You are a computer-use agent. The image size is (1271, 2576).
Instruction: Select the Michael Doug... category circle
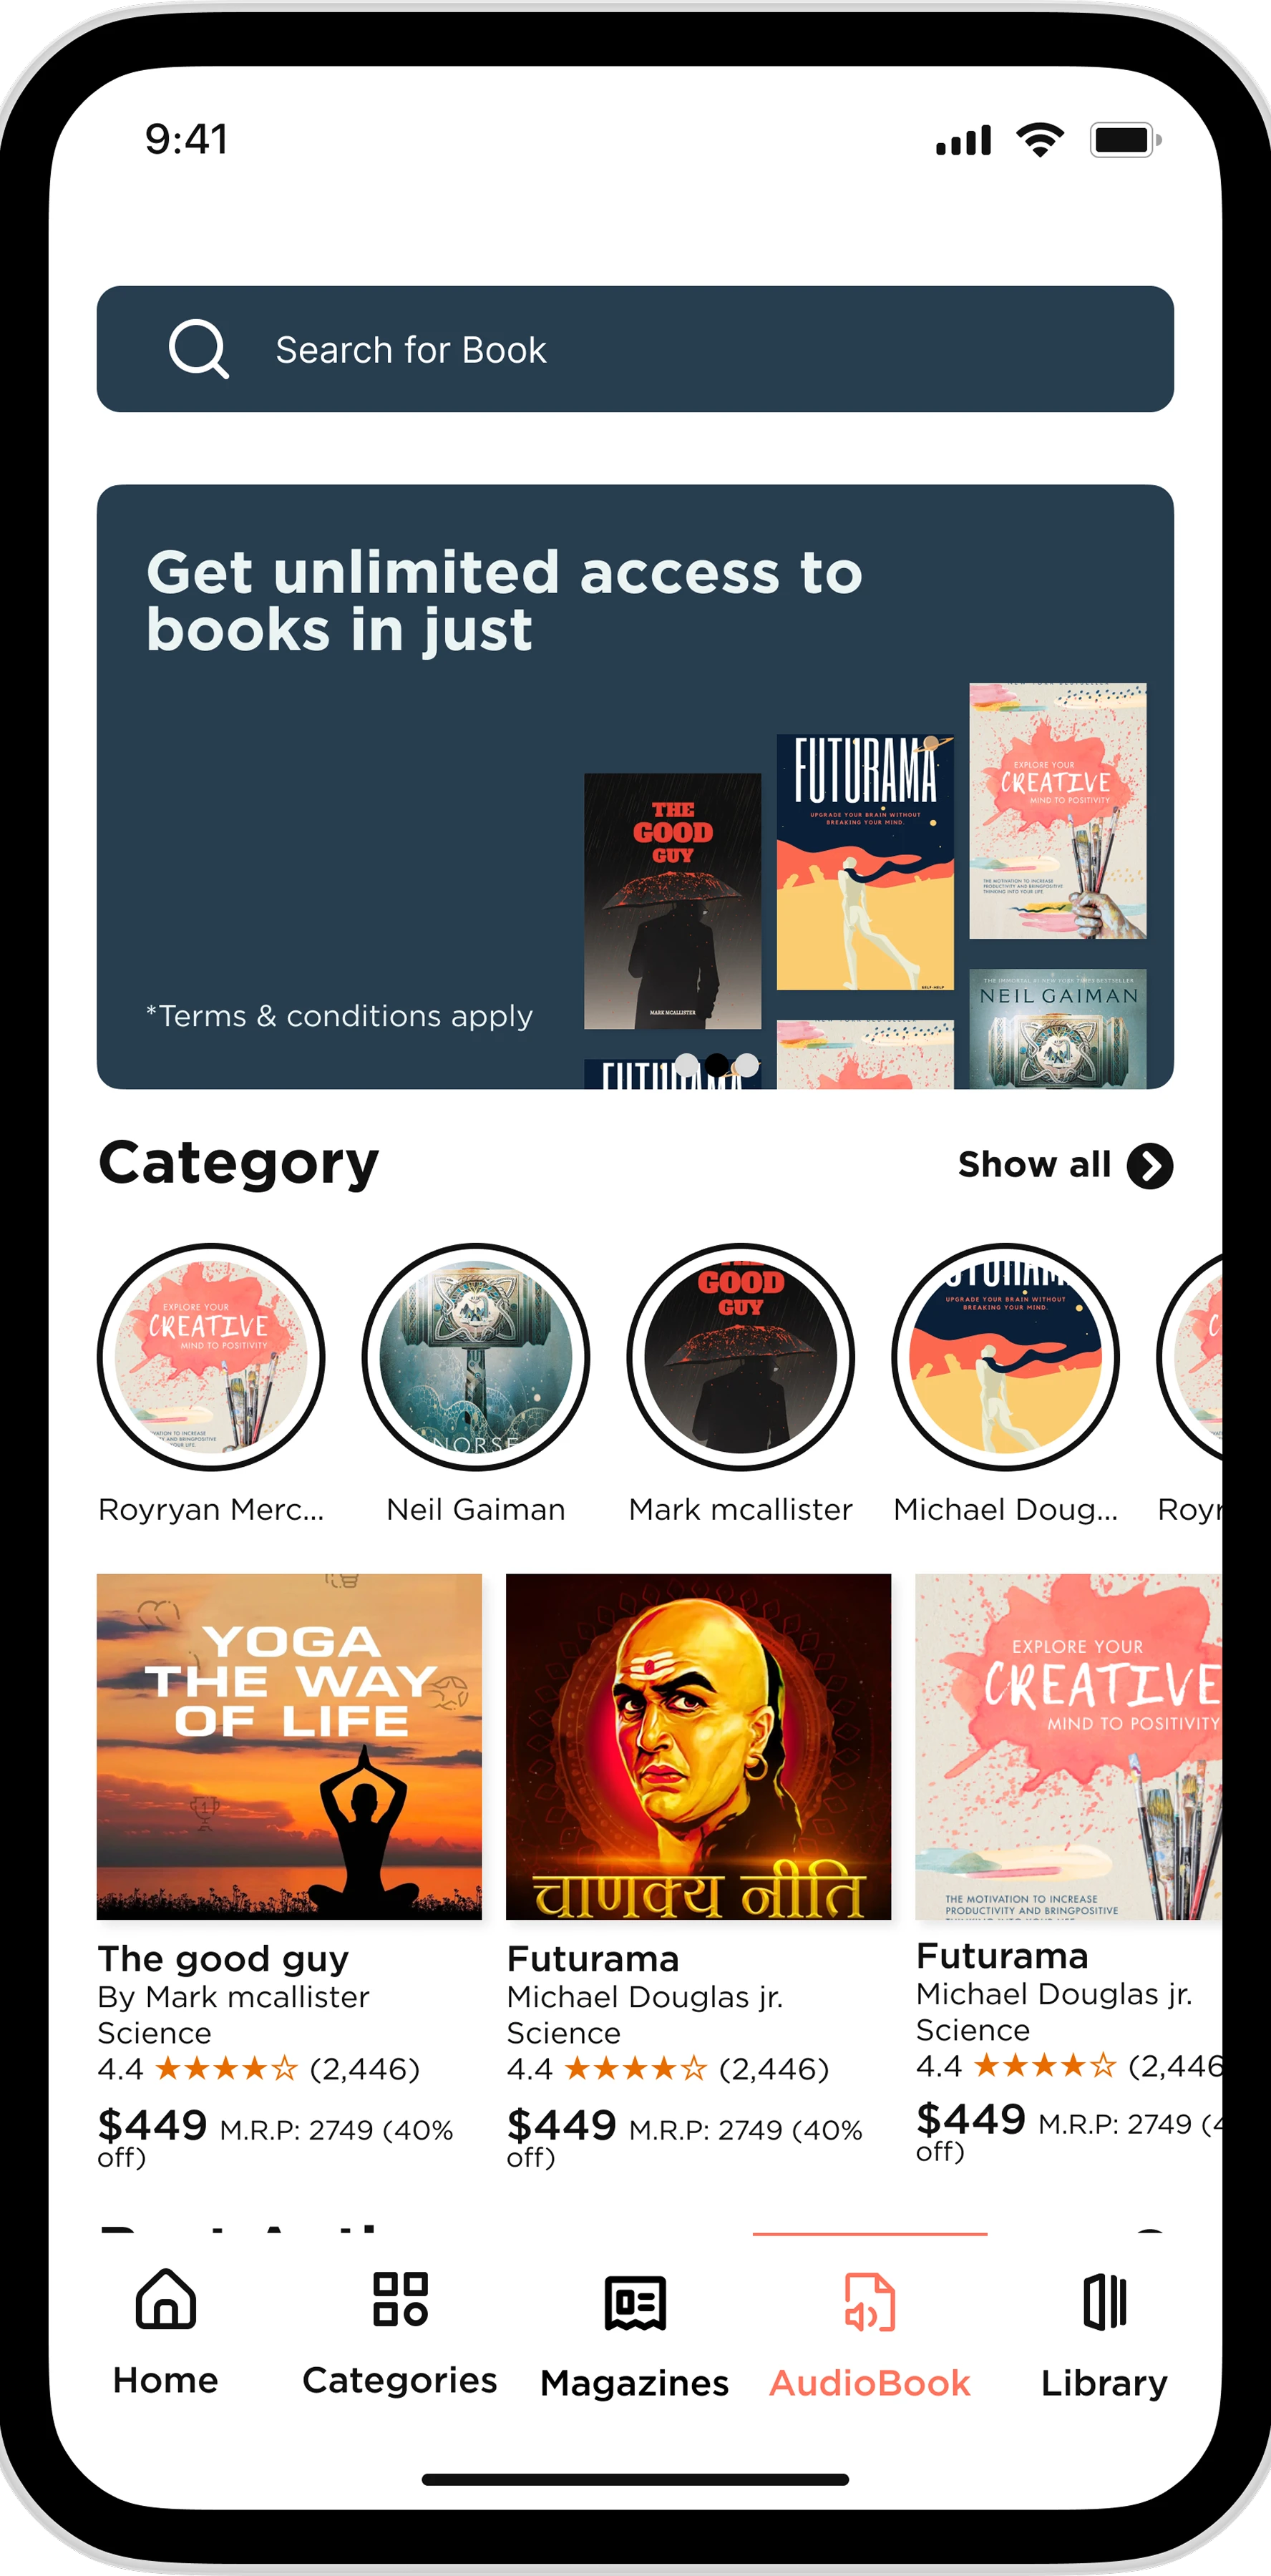coord(1006,1357)
